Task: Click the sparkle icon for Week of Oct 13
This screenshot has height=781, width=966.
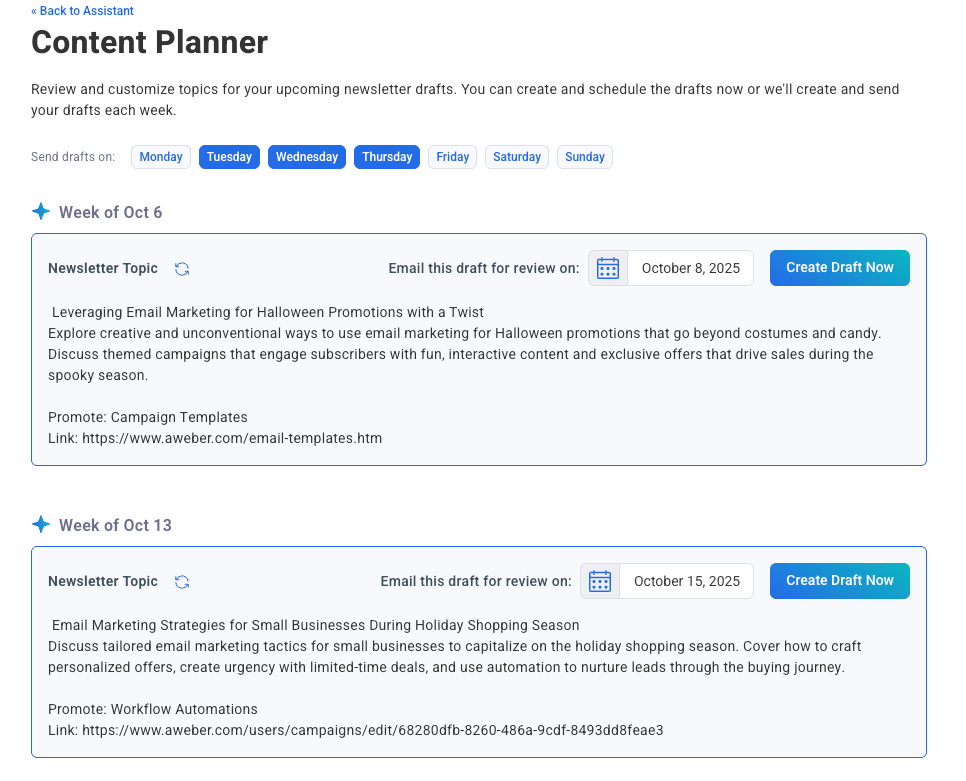Action: point(41,525)
